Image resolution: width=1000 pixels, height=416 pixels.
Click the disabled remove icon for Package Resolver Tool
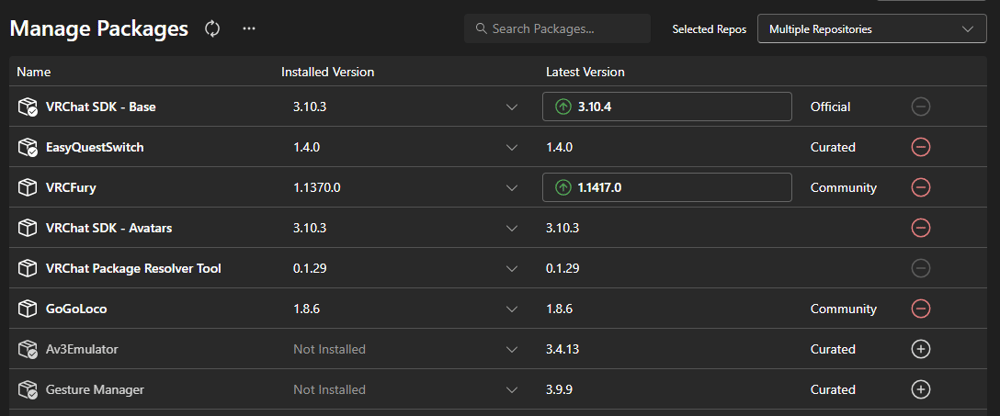coord(920,269)
